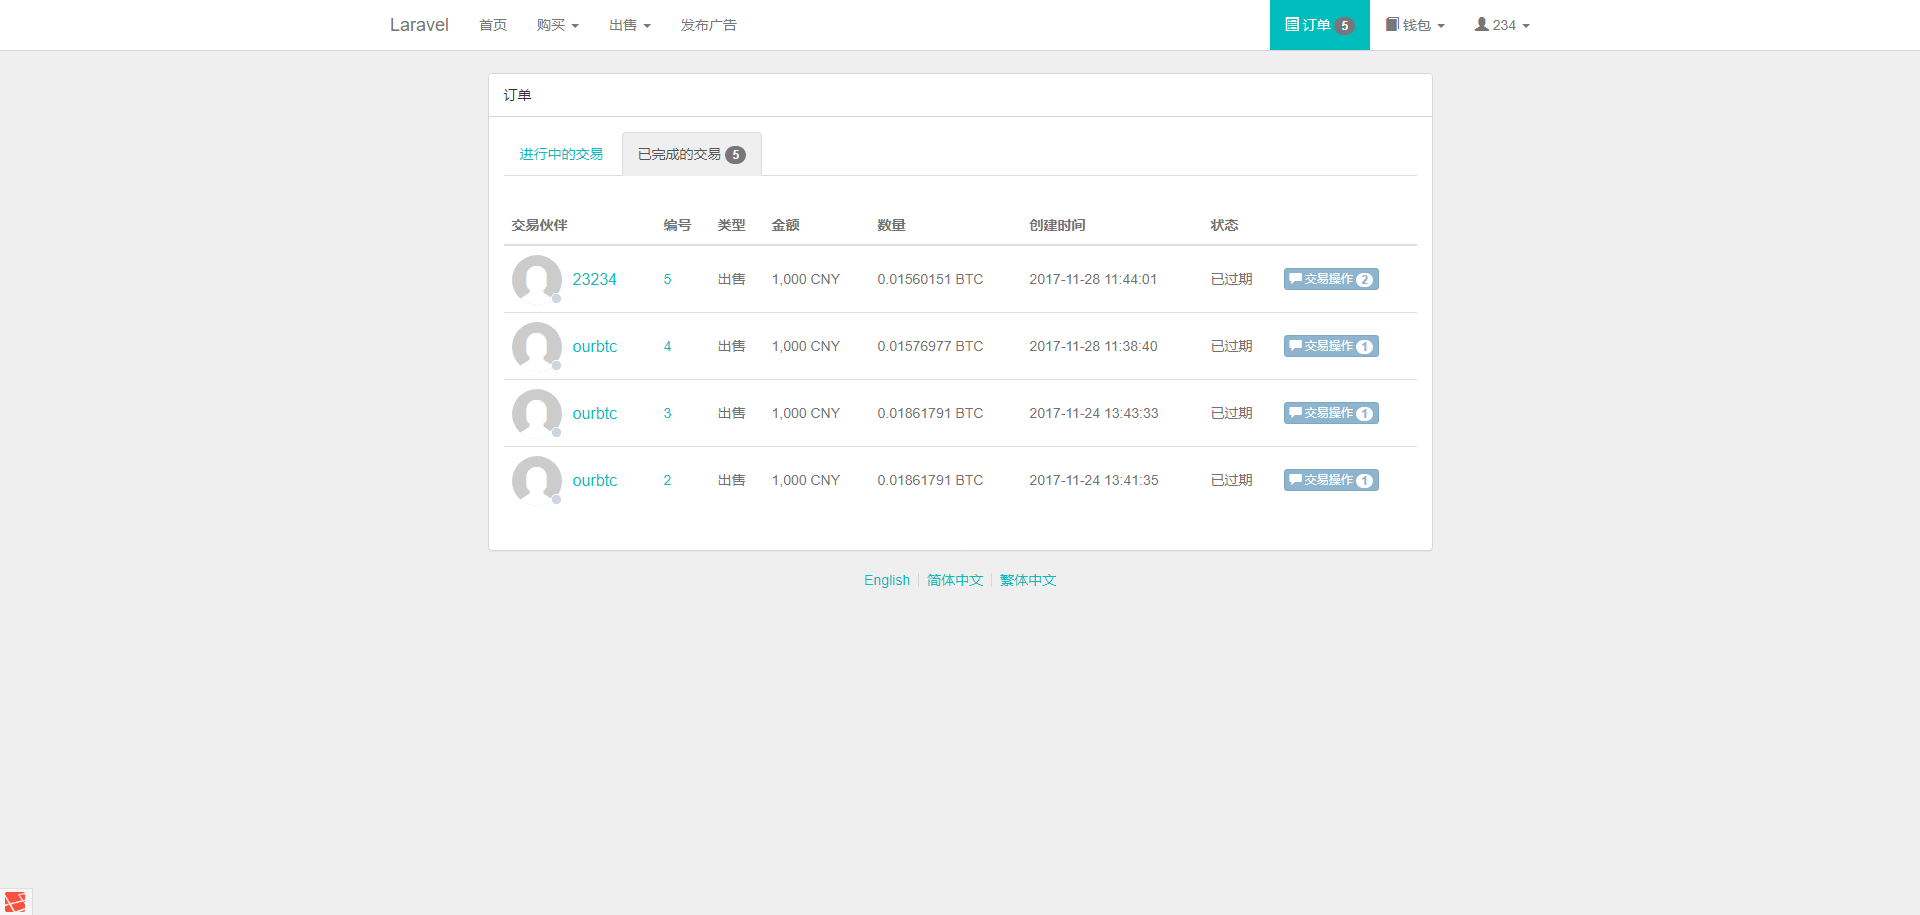1920x915 pixels.
Task: Open the 钱包 wallet dropdown
Action: click(x=1414, y=25)
